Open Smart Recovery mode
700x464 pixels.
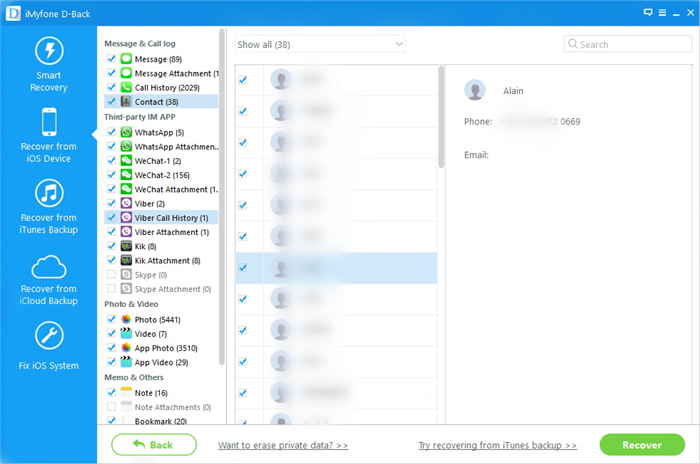(x=49, y=65)
